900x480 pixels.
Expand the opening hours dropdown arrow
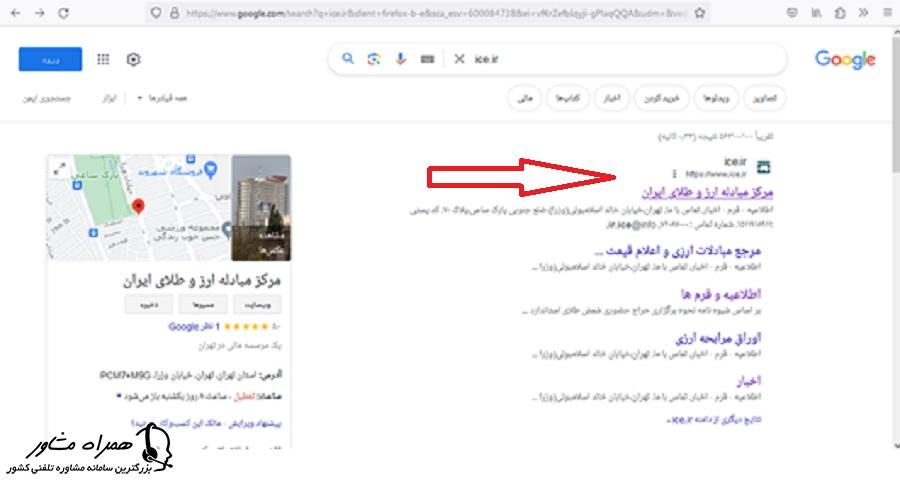tap(119, 396)
